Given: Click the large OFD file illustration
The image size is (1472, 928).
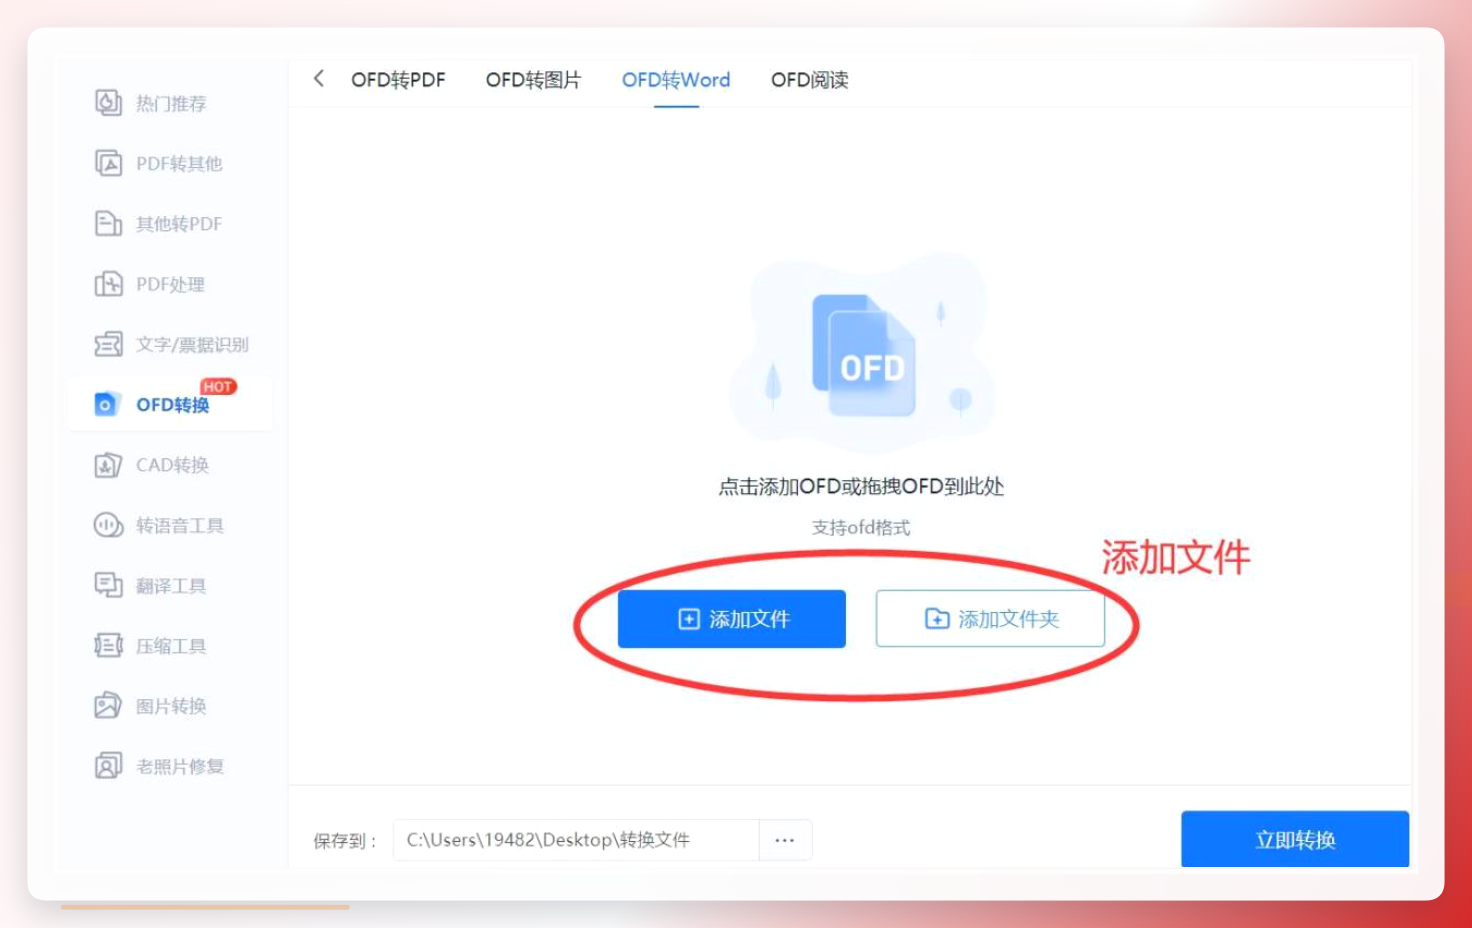Looking at the screenshot, I should [x=863, y=355].
